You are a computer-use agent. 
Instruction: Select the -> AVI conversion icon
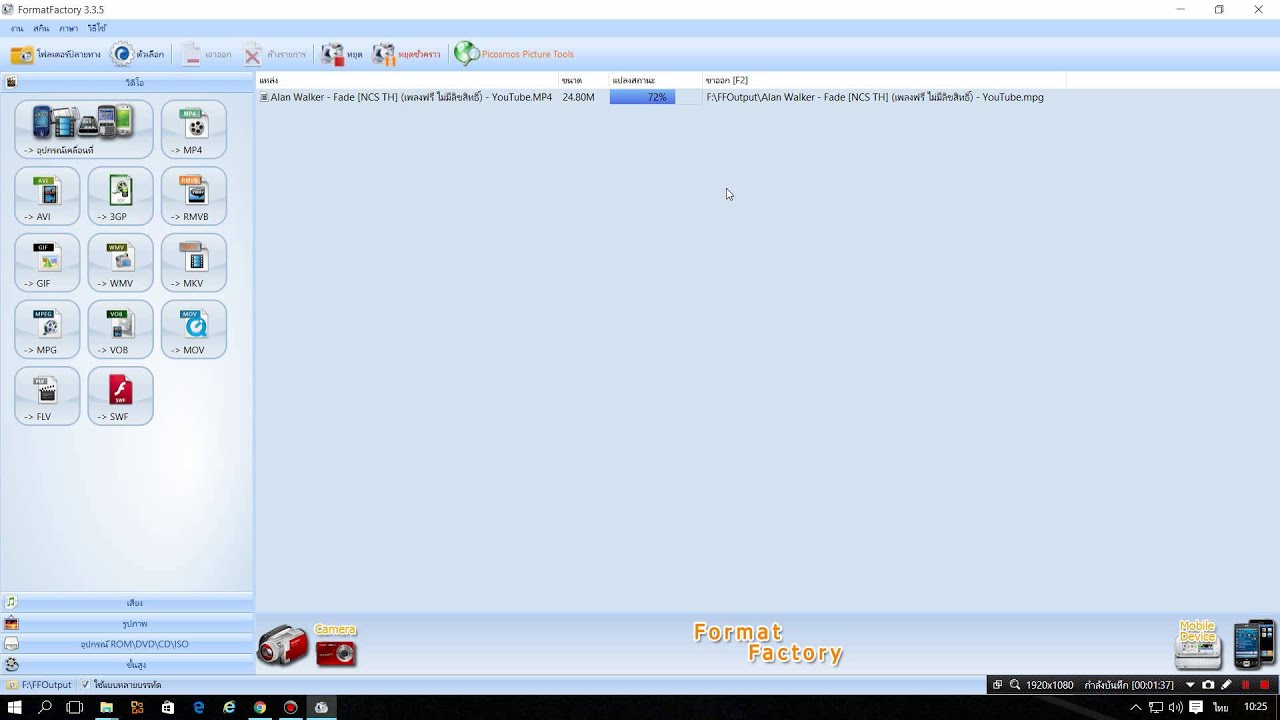point(47,196)
